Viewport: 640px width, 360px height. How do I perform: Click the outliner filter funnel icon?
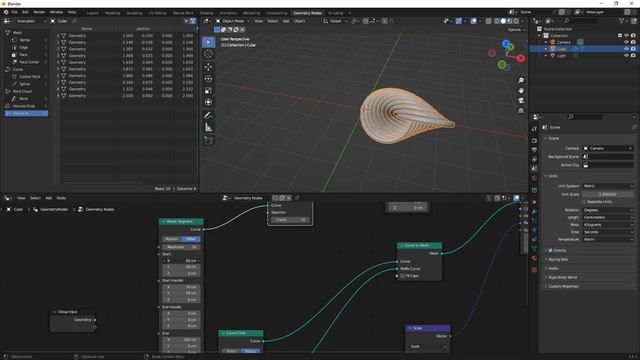[x=621, y=21]
